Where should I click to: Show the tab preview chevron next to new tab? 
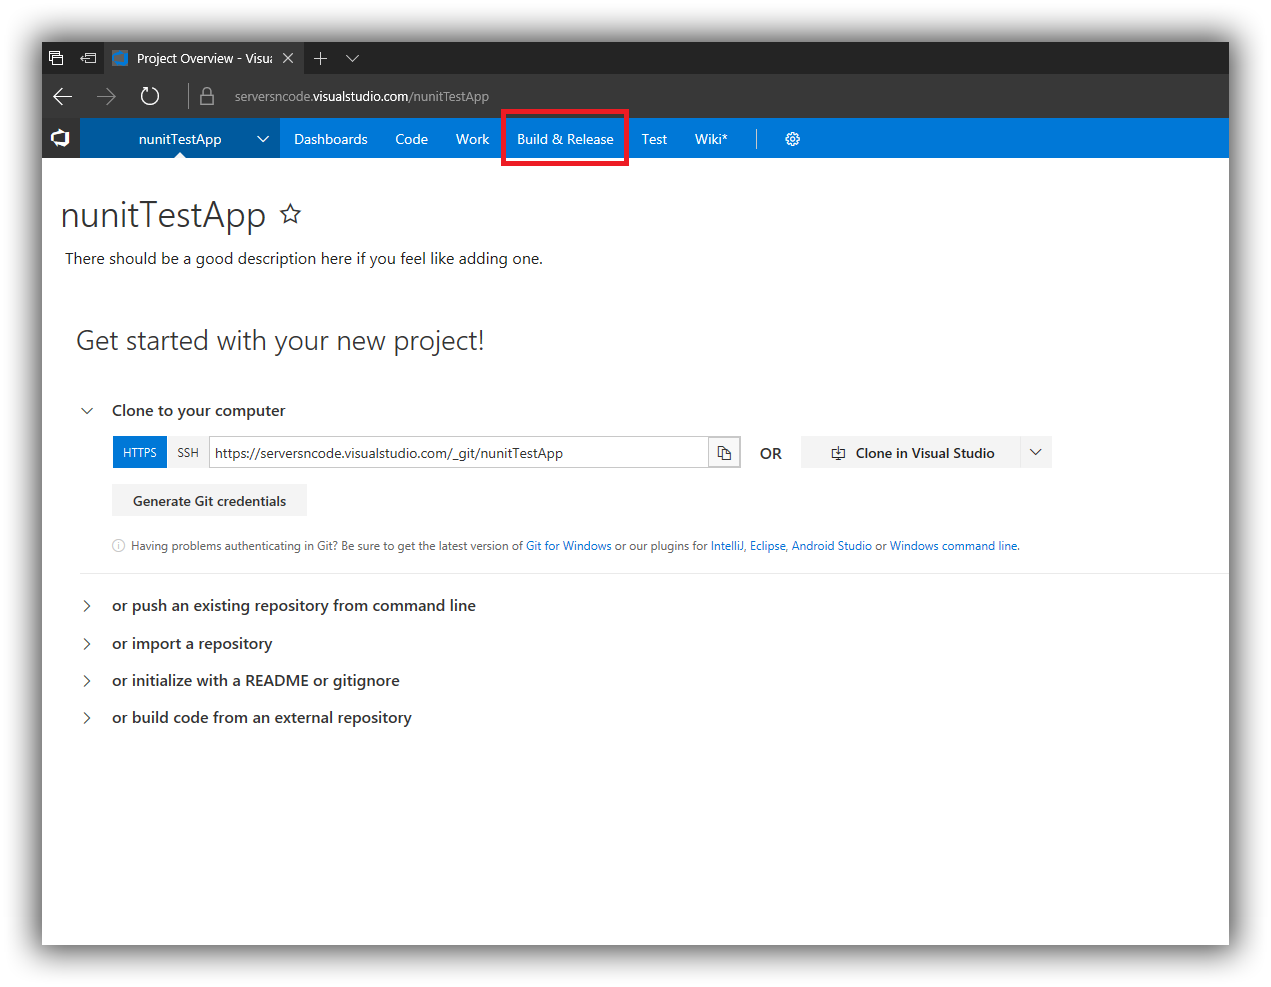pyautogui.click(x=352, y=58)
